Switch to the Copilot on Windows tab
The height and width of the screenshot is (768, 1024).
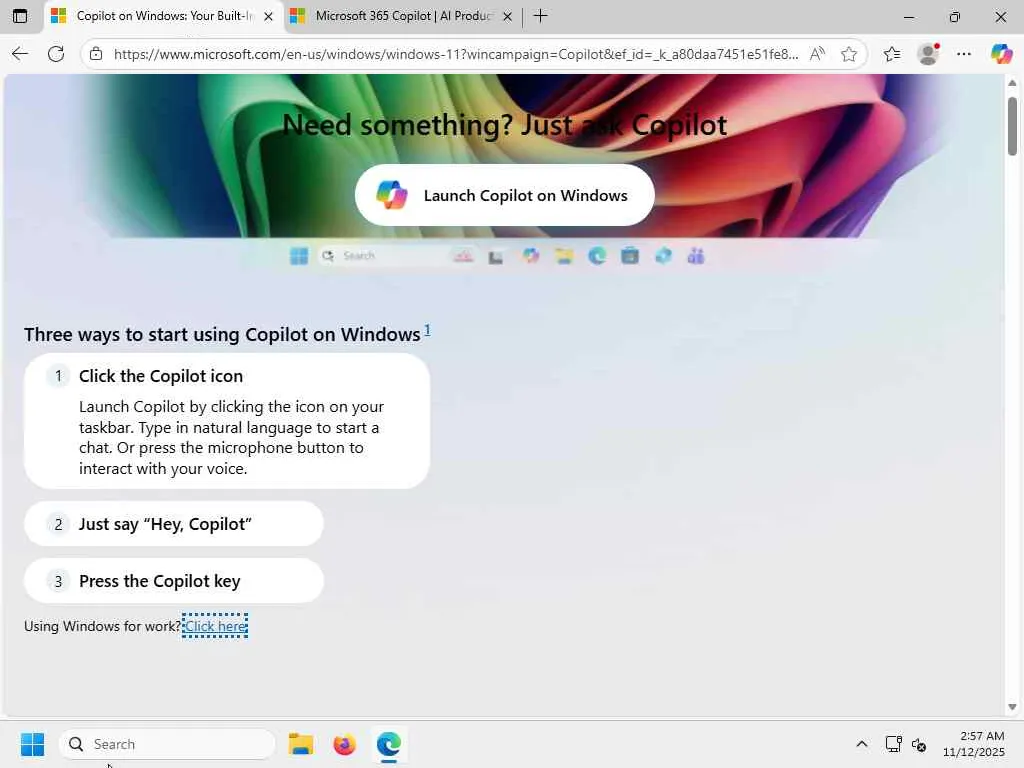[163, 16]
